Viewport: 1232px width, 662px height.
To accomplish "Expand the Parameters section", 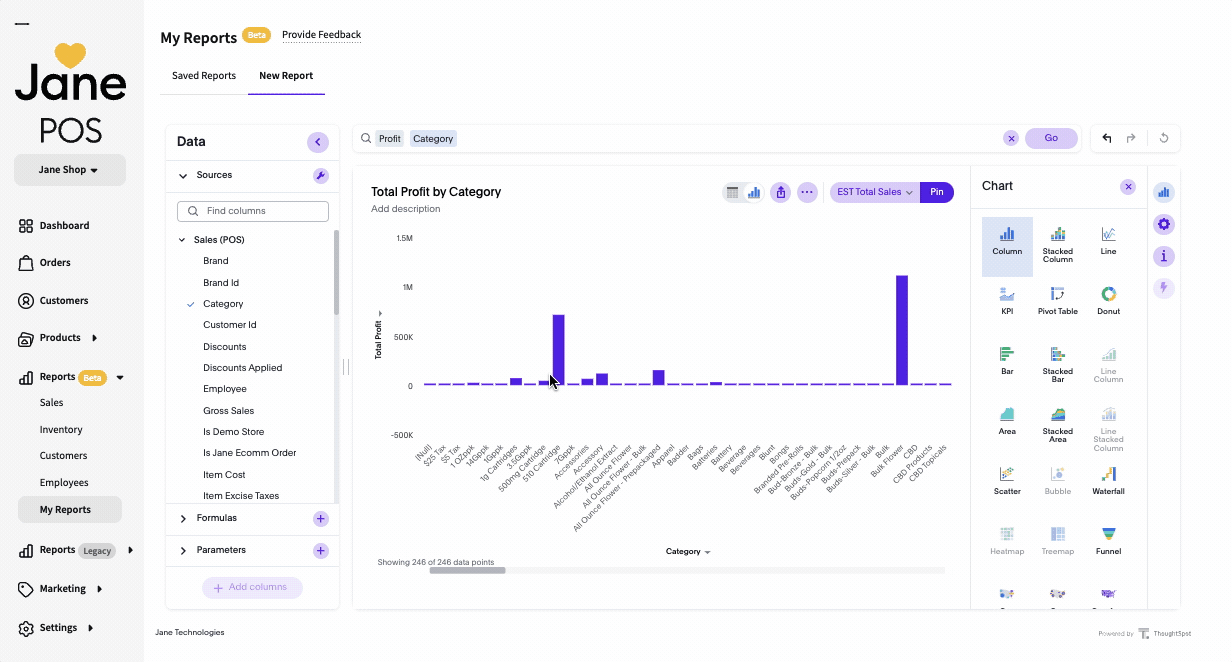I will [183, 550].
